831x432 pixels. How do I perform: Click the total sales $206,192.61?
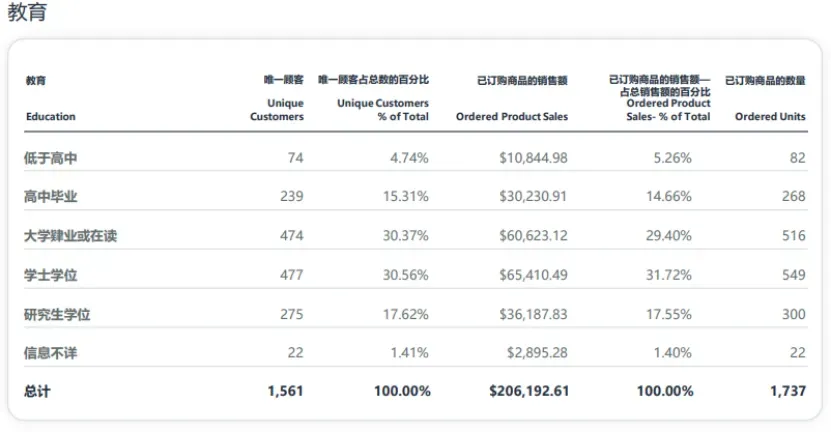529,391
